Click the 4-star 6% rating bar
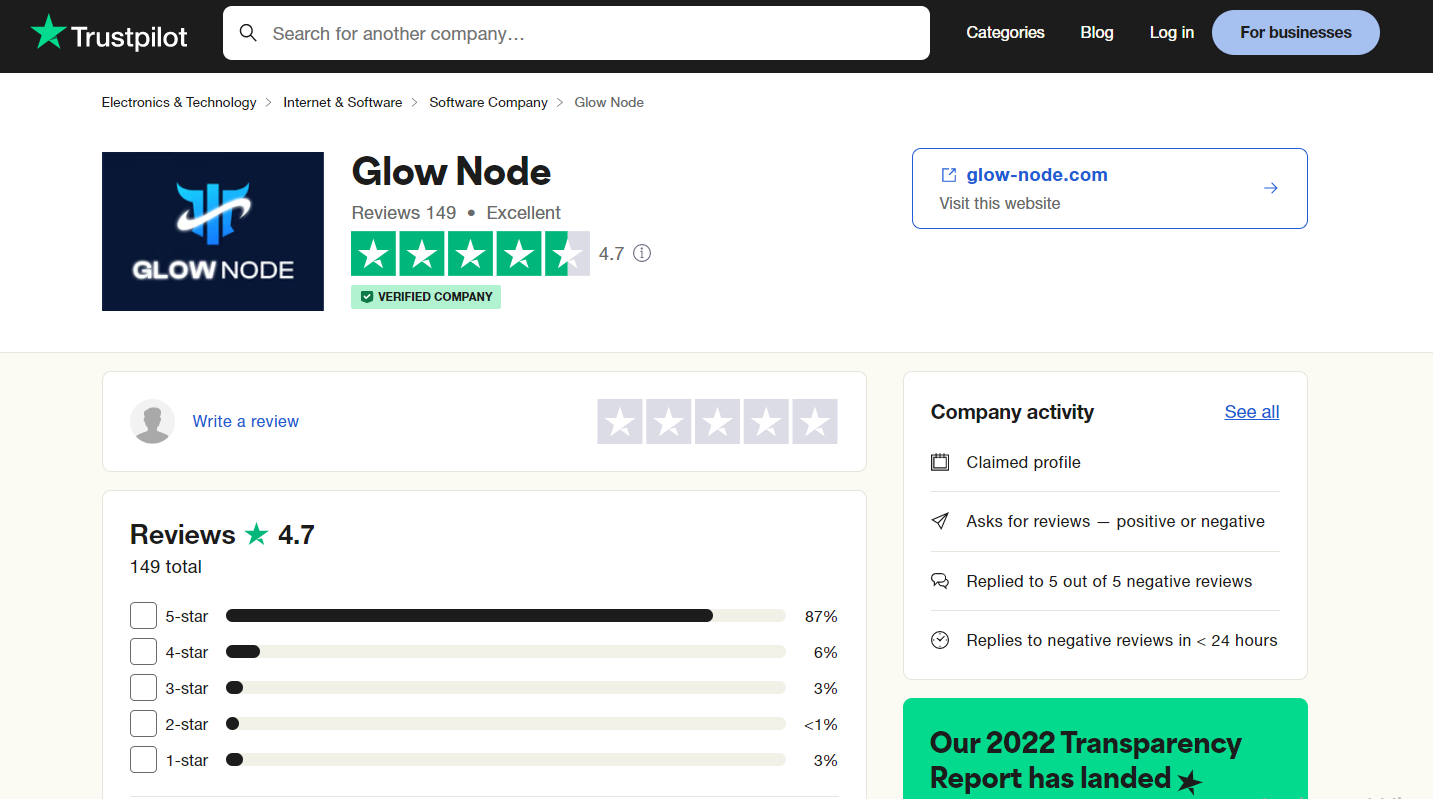Screen dimensions: 1433x799 point(506,652)
